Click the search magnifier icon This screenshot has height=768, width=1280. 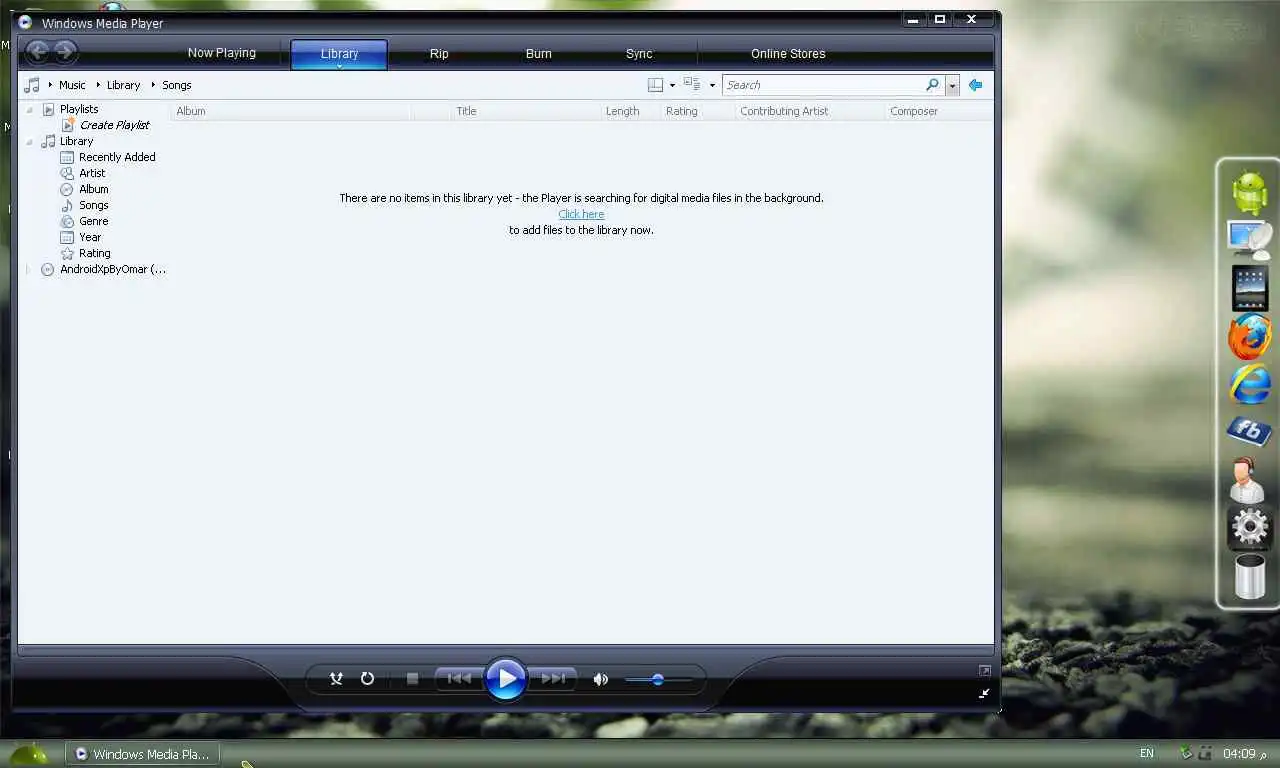[932, 85]
